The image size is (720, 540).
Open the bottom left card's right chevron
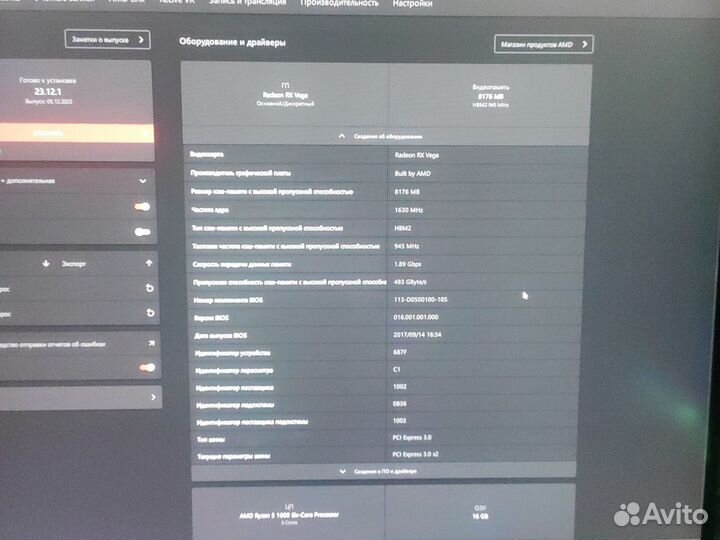(x=153, y=397)
